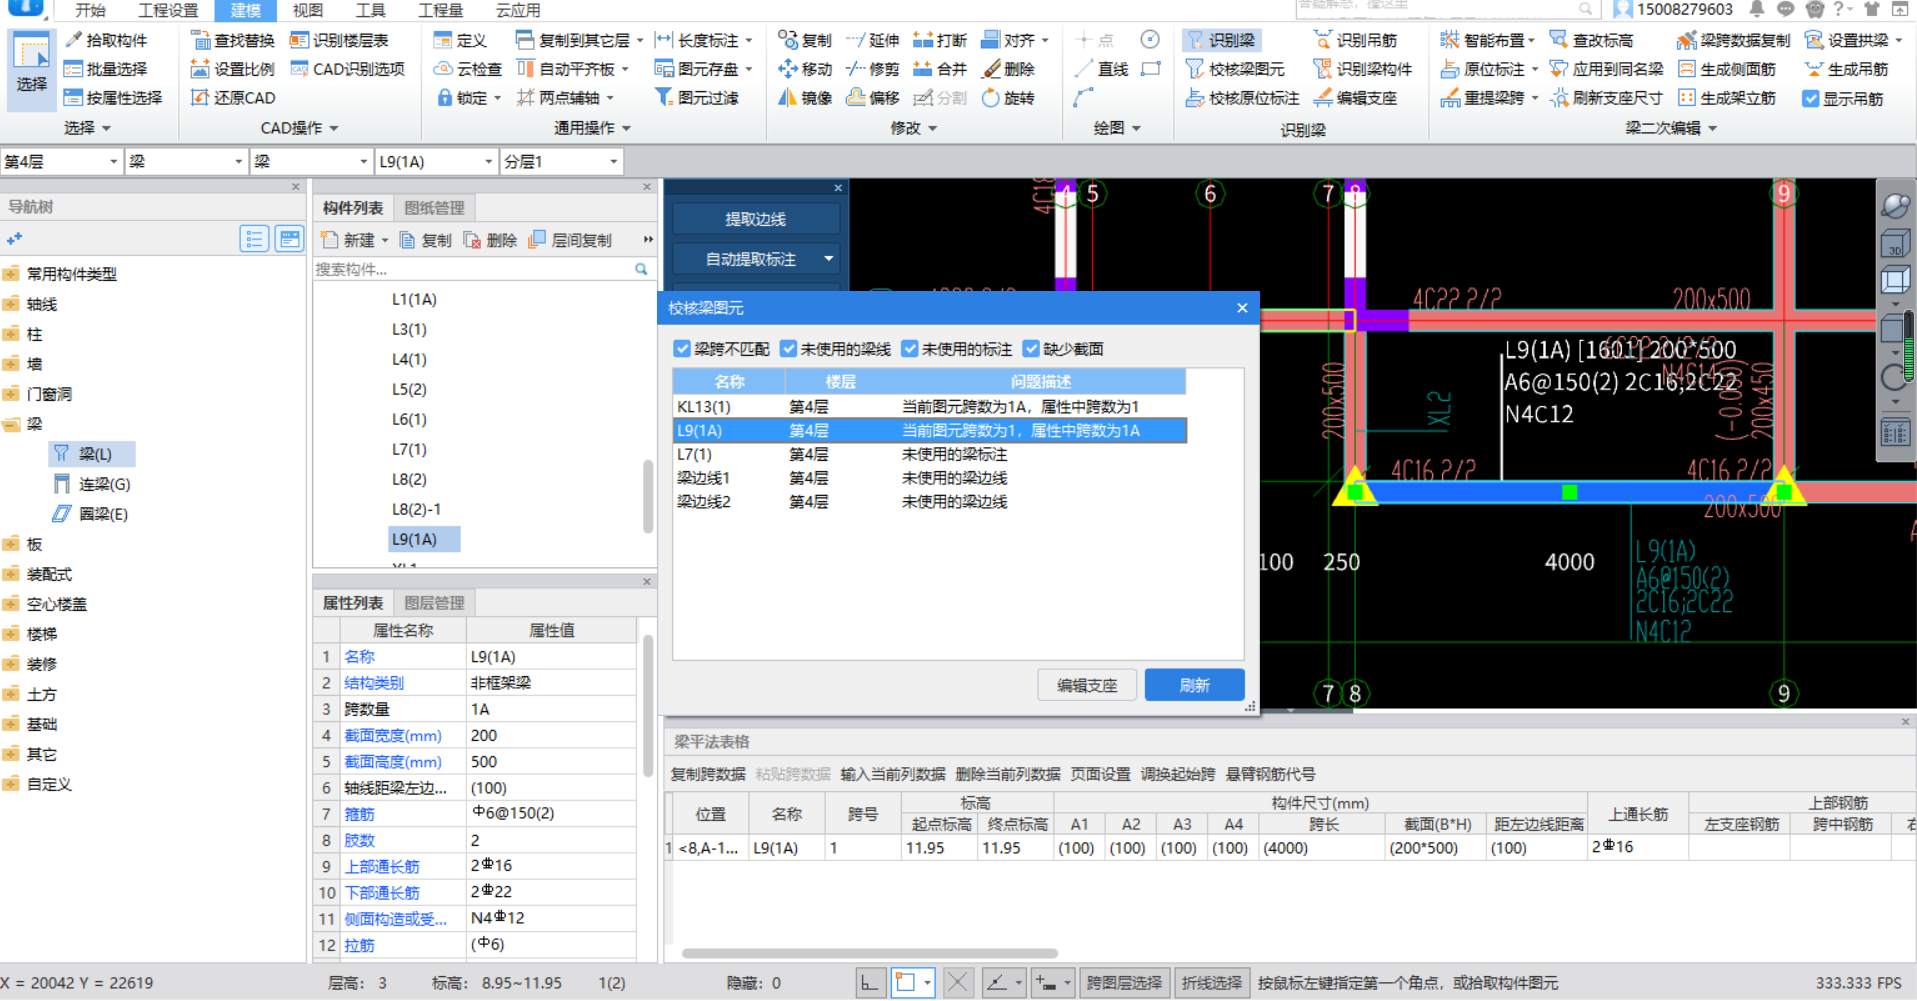1917x1001 pixels.
Task: Select the 移动 tool
Action: [x=805, y=69]
